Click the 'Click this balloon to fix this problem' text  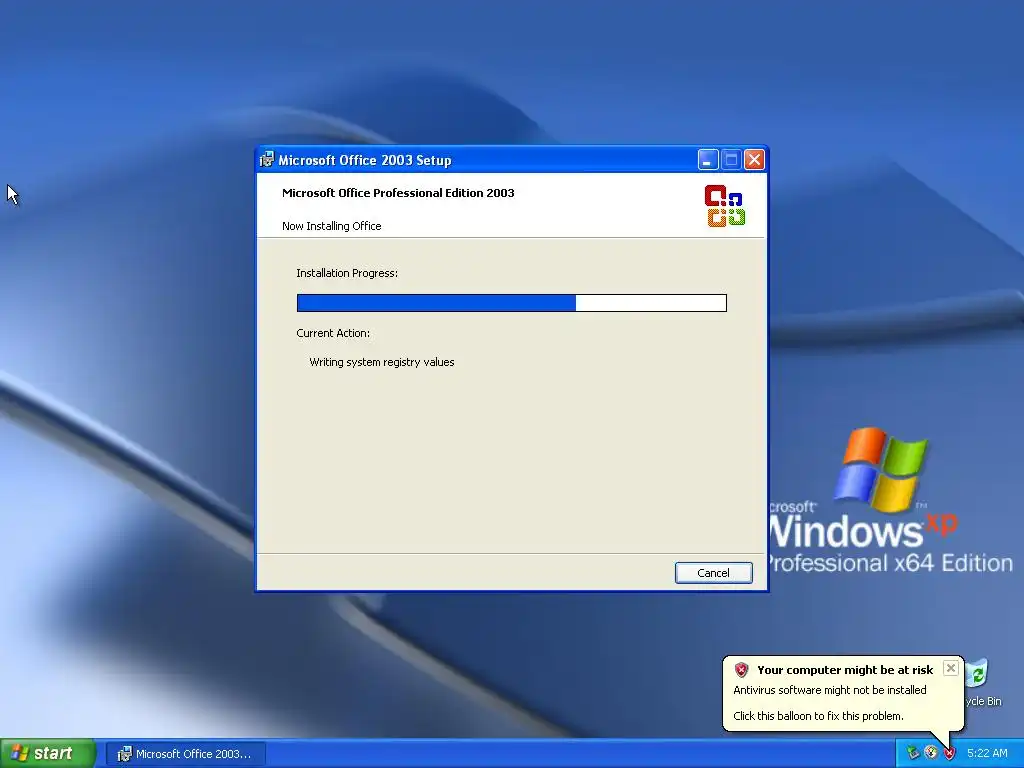point(818,716)
